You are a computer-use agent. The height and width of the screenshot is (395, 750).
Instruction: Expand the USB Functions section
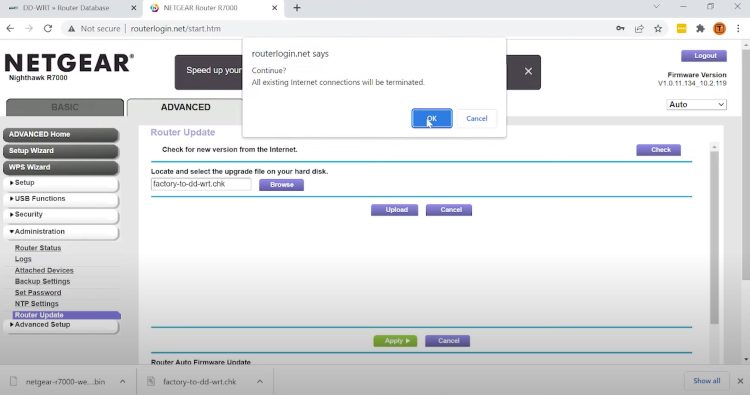coord(61,199)
